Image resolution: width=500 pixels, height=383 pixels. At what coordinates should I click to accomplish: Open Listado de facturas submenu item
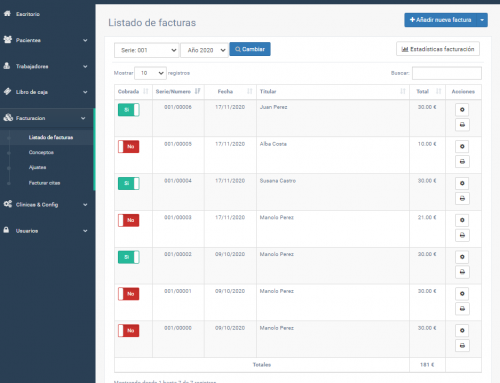[51, 137]
